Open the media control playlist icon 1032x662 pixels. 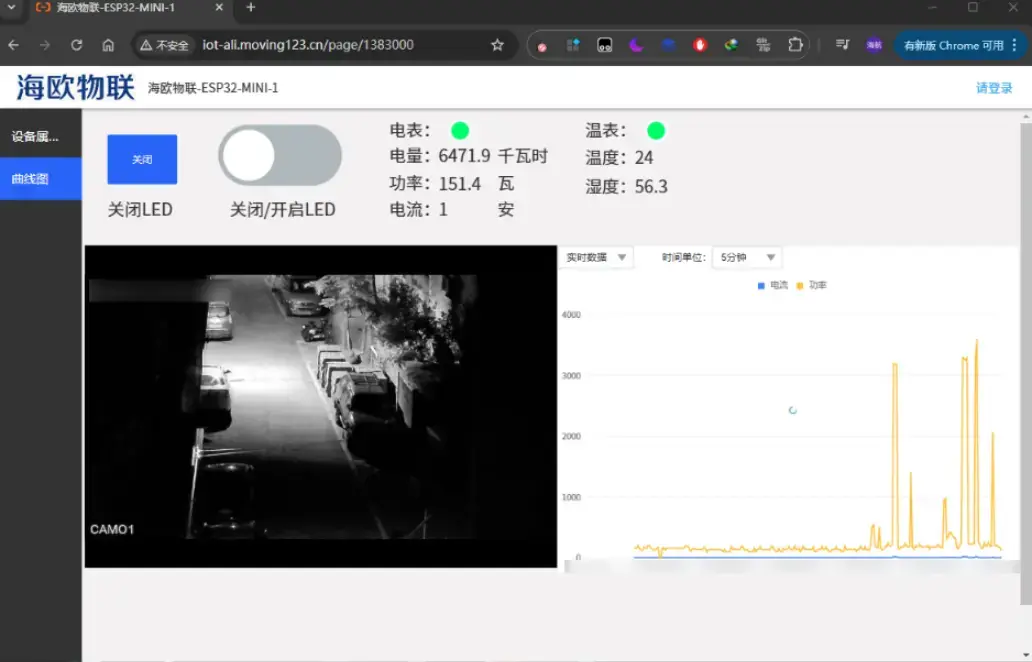(x=842, y=45)
